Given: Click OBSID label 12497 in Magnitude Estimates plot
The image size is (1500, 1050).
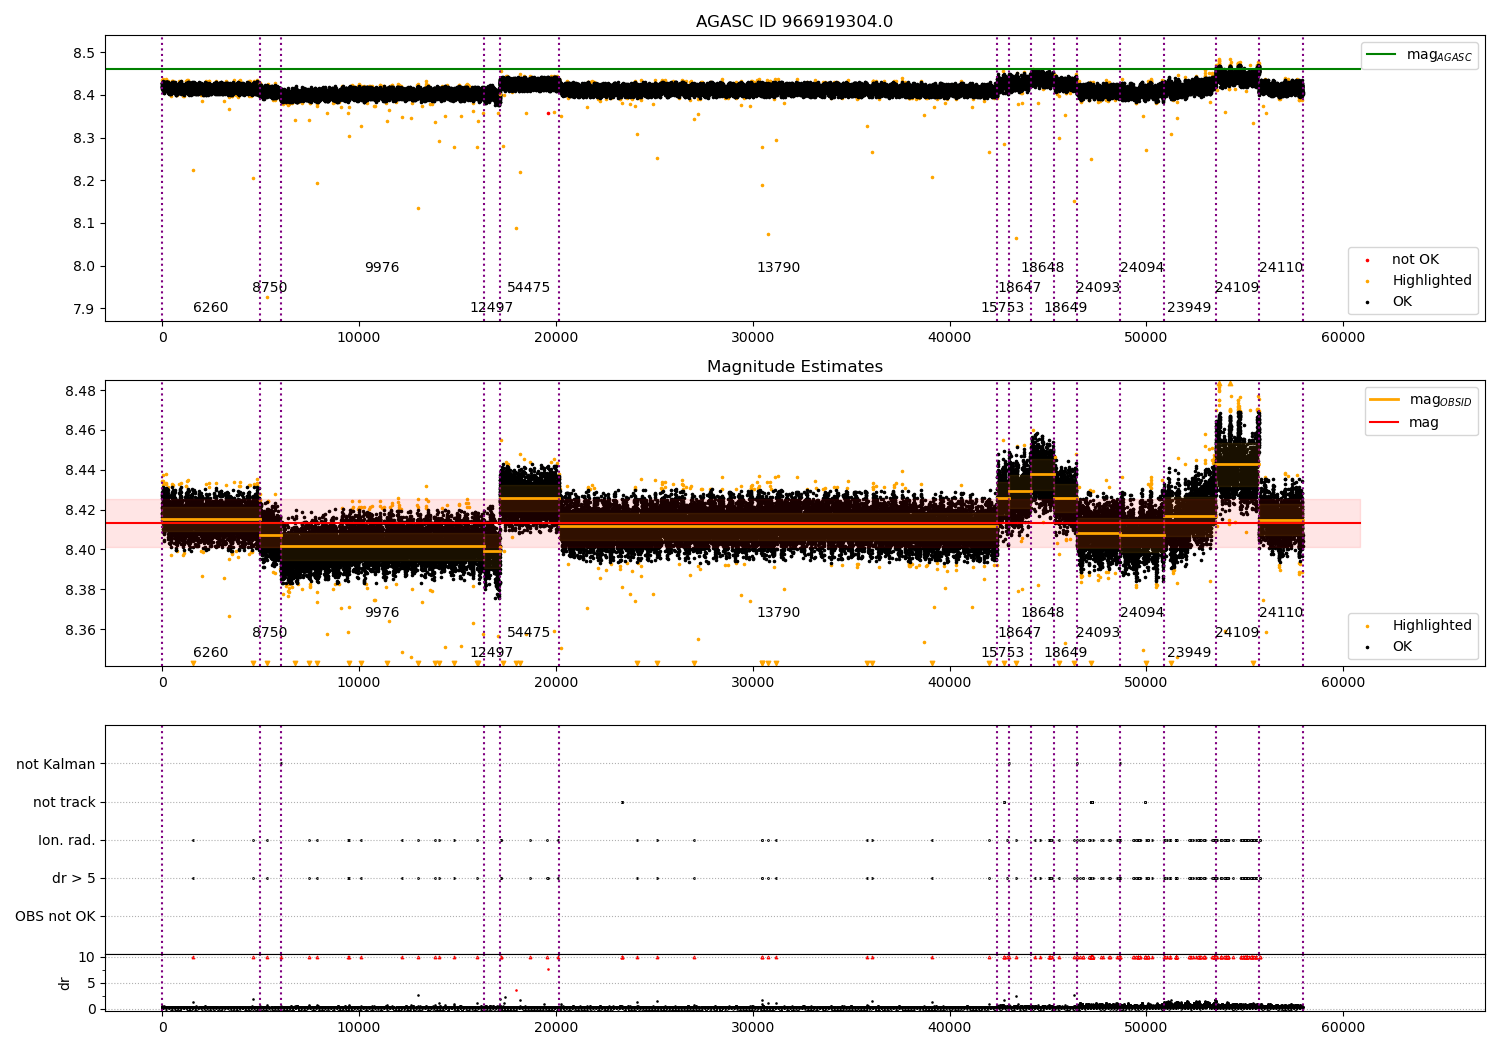Looking at the screenshot, I should (492, 653).
